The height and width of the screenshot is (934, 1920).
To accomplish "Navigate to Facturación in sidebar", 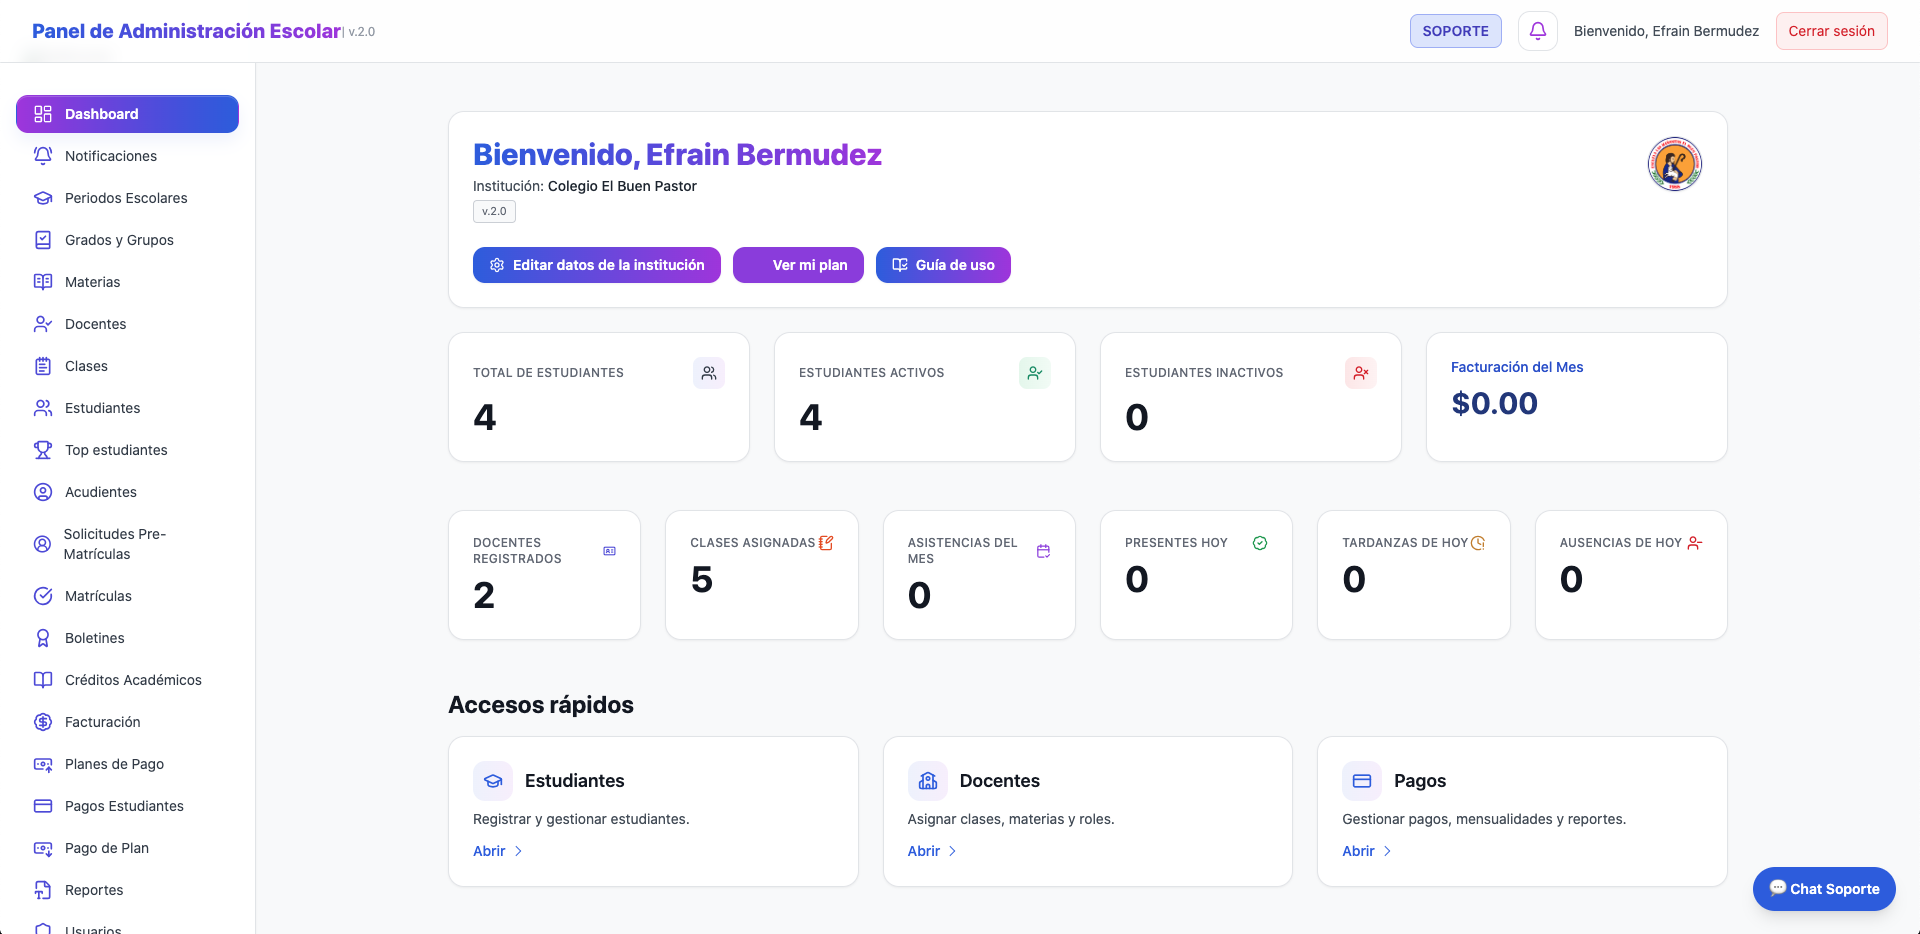I will [102, 722].
